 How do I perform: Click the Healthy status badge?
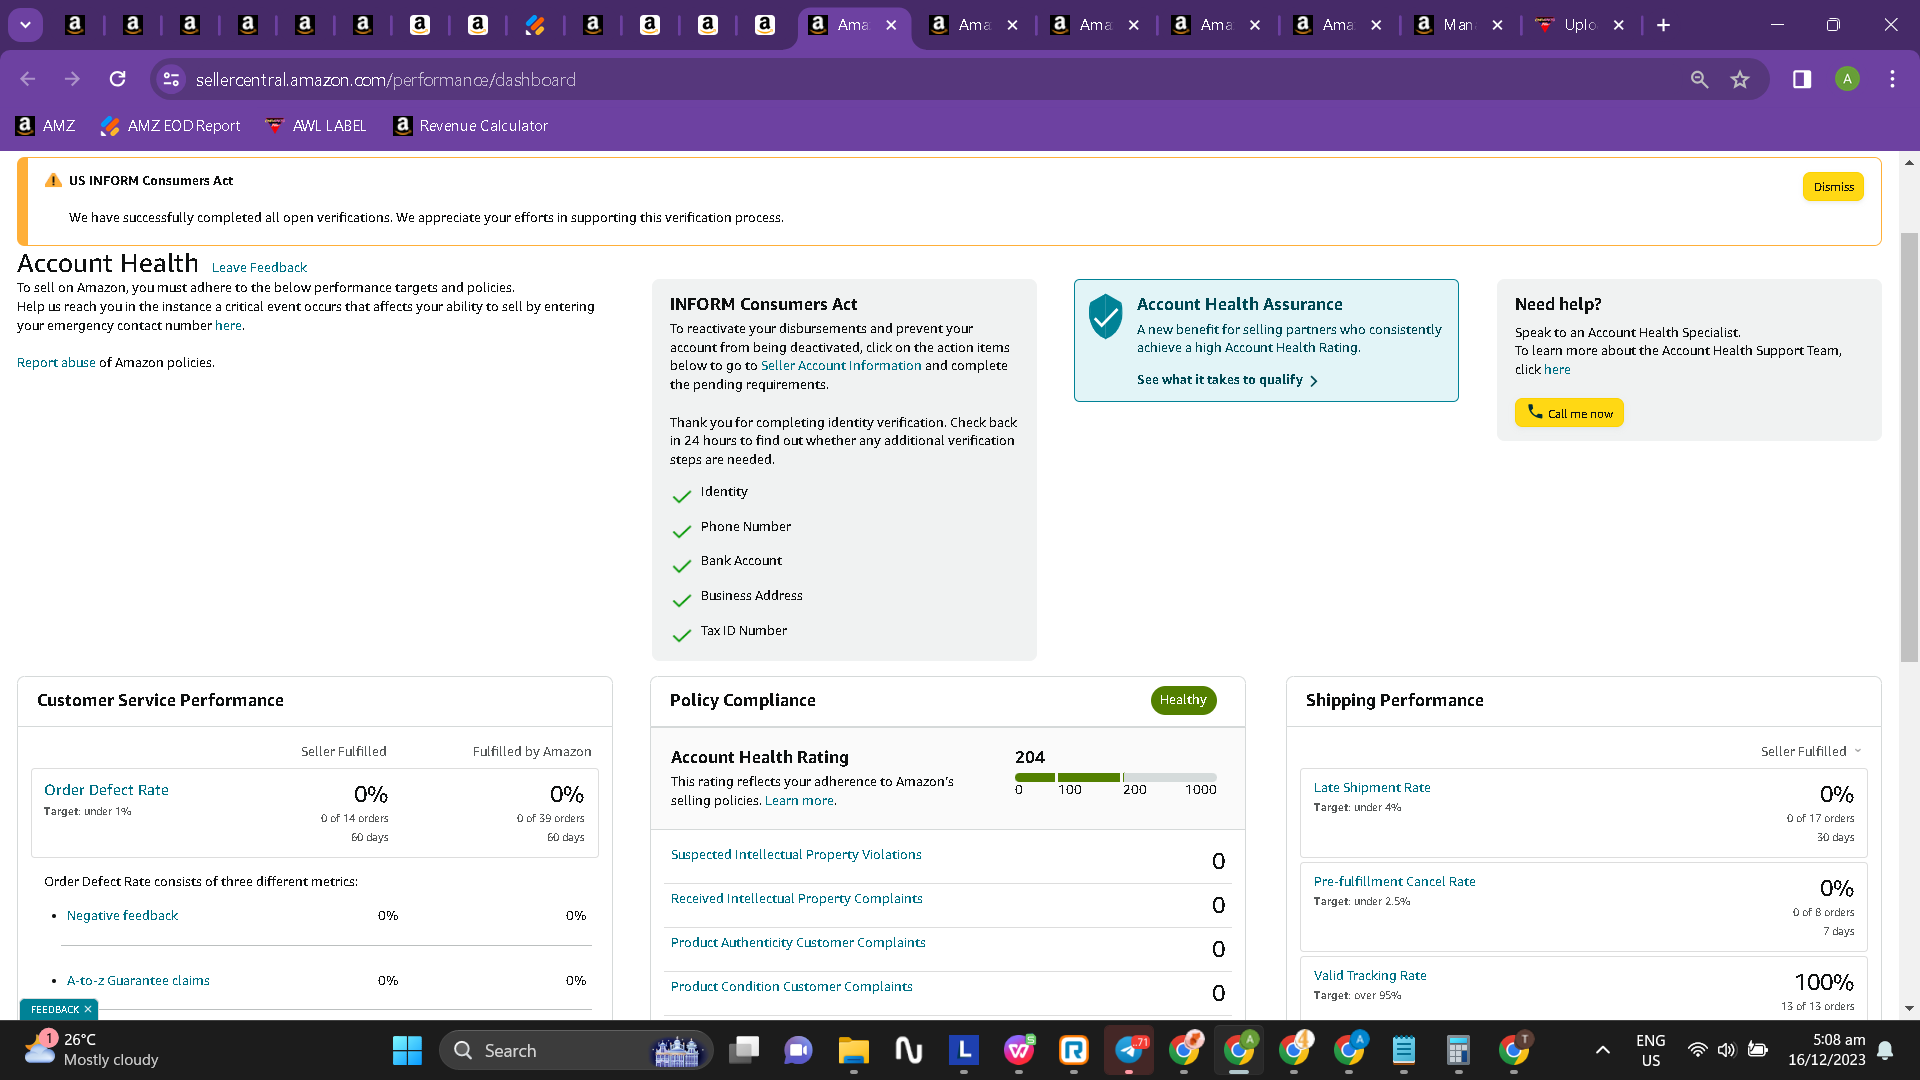tap(1183, 700)
